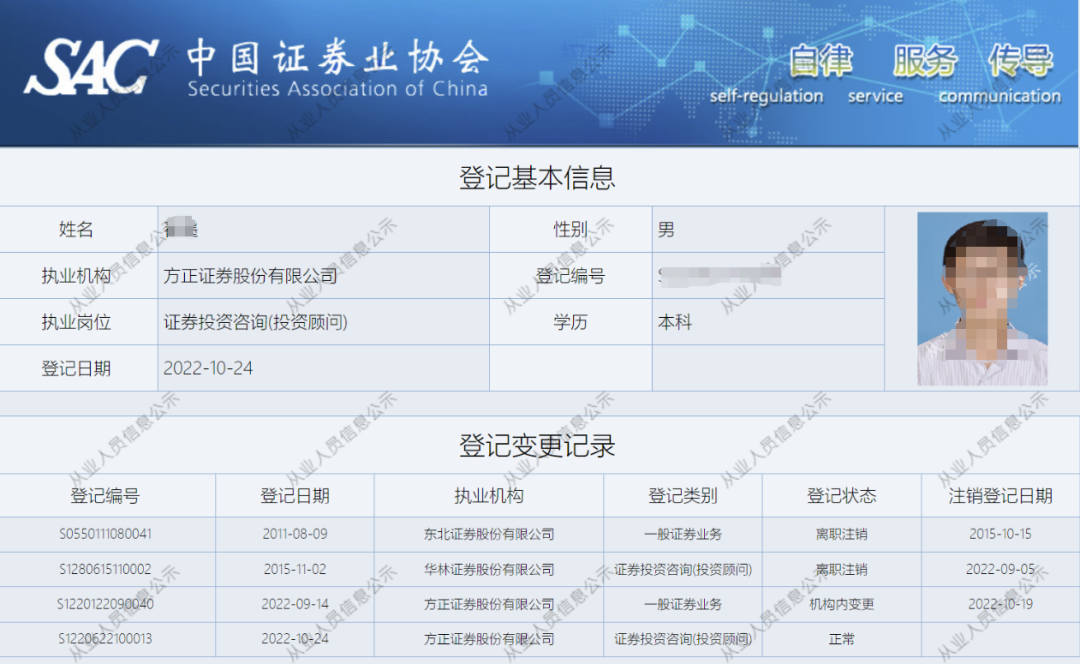1080x664 pixels.
Task: Click 方正证券股份有限公司 in the S1220622100013 row
Action: pos(489,639)
